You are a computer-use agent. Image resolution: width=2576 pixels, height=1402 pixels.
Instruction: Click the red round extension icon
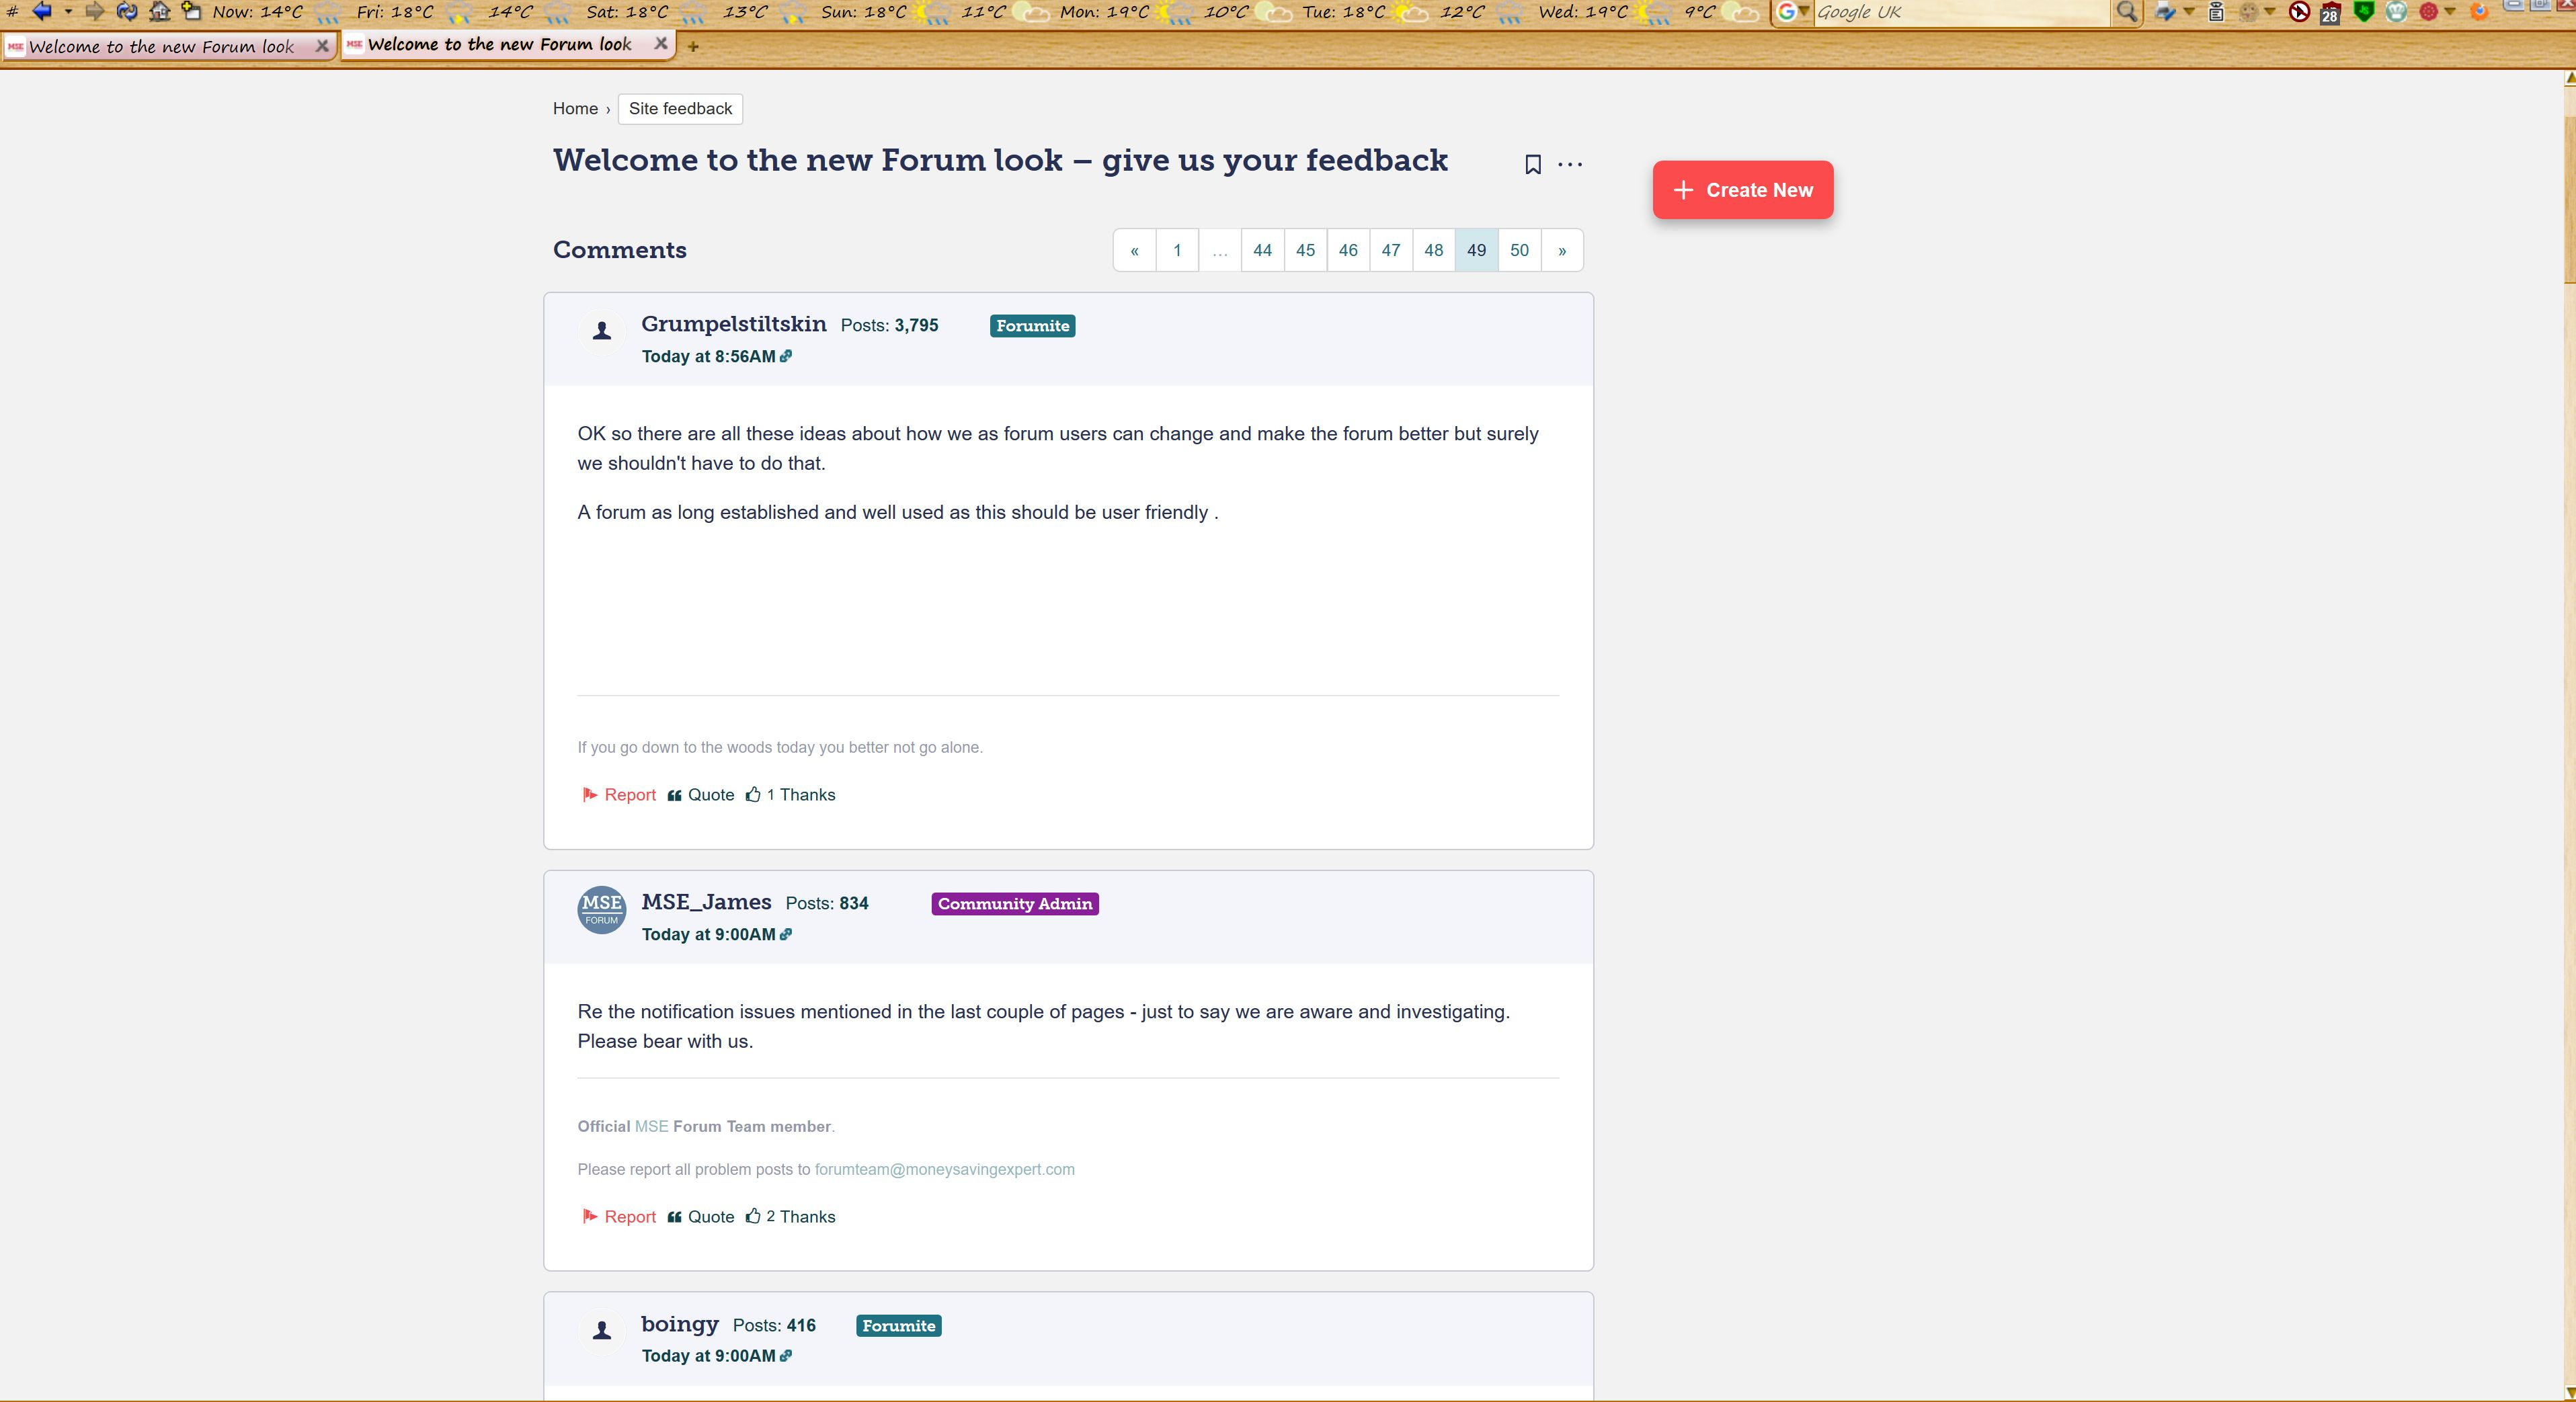pos(2429,12)
